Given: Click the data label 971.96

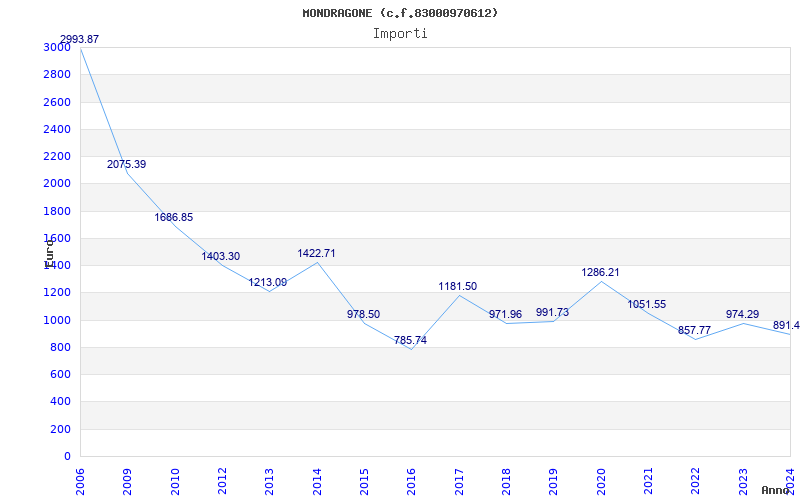Looking at the screenshot, I should click(505, 314).
